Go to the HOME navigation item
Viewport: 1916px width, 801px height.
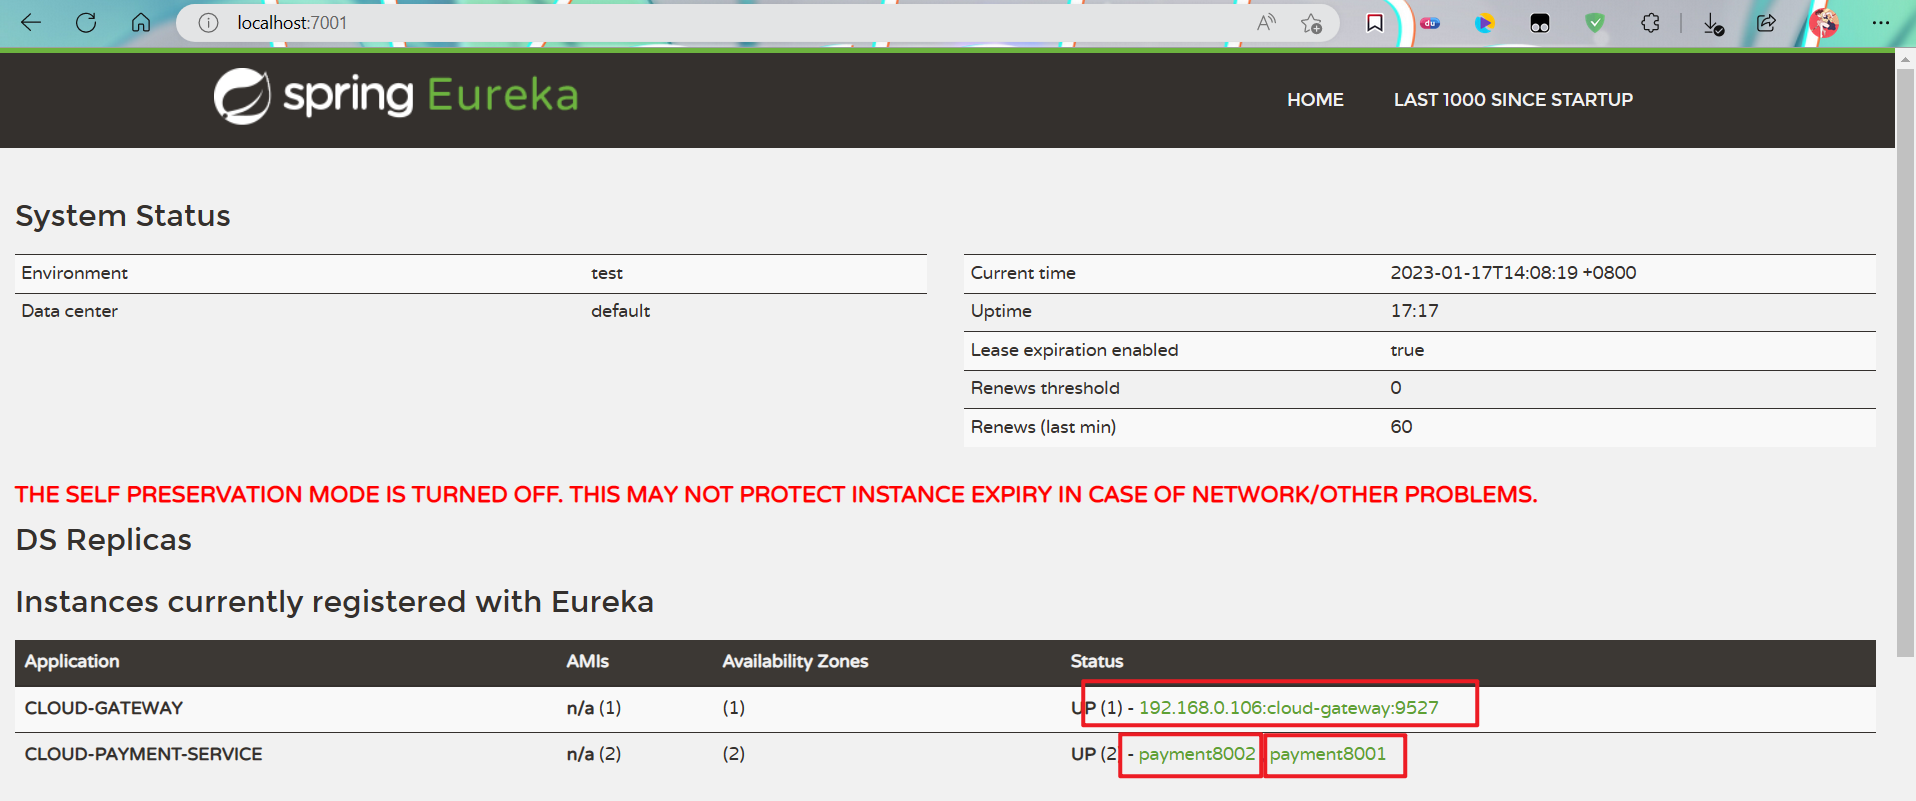point(1315,100)
